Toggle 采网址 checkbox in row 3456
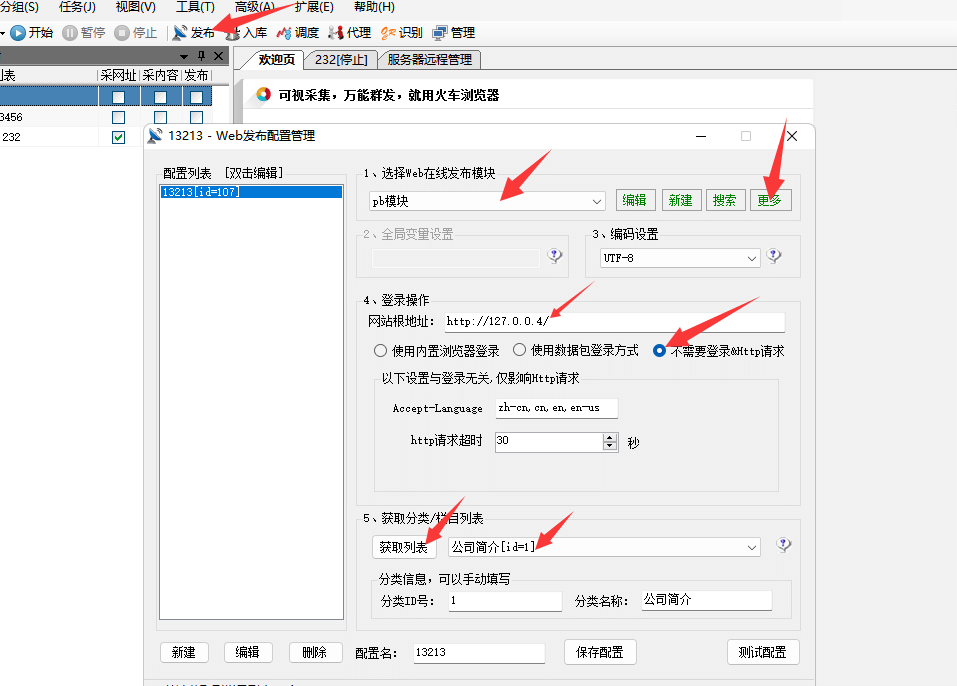Viewport: 957px width, 686px height. [118, 117]
